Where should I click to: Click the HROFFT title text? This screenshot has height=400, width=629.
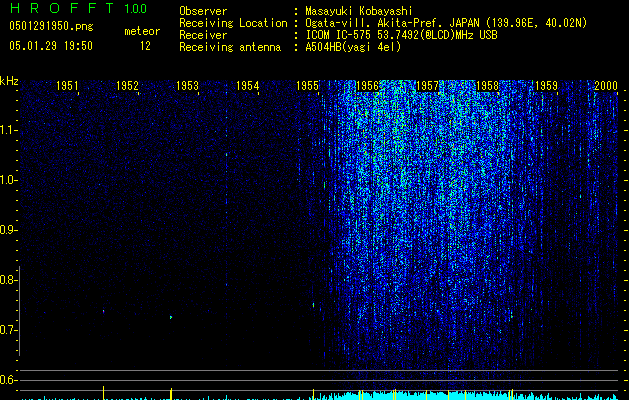click(x=62, y=8)
